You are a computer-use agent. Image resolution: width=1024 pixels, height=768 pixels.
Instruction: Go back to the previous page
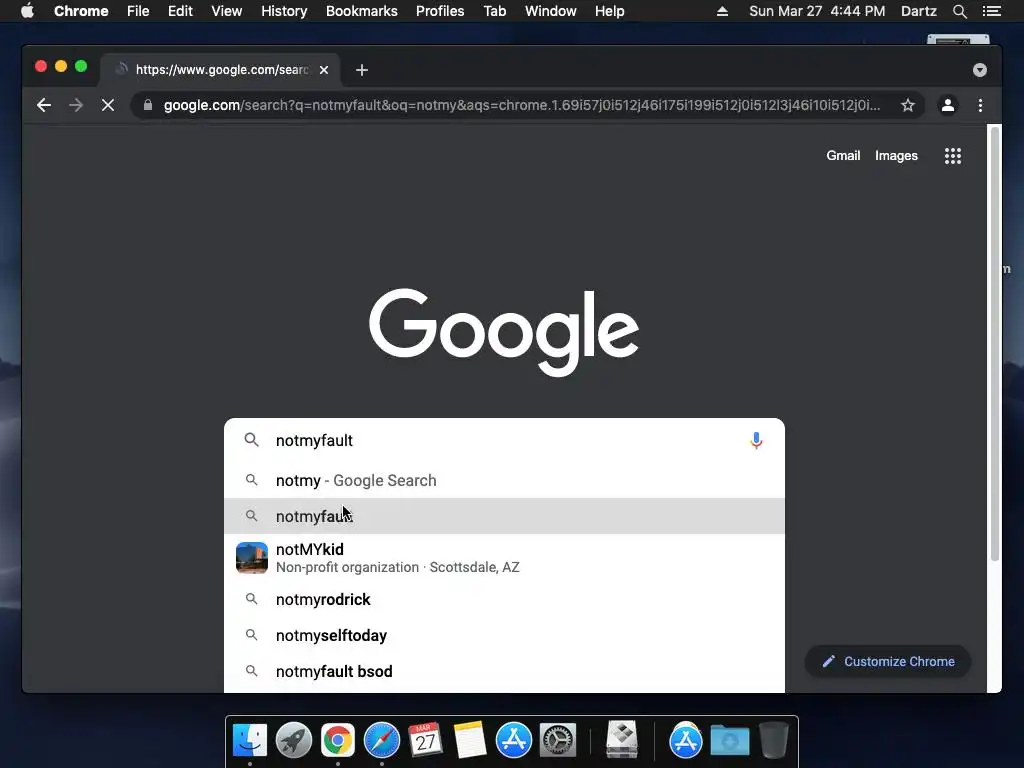pos(44,105)
